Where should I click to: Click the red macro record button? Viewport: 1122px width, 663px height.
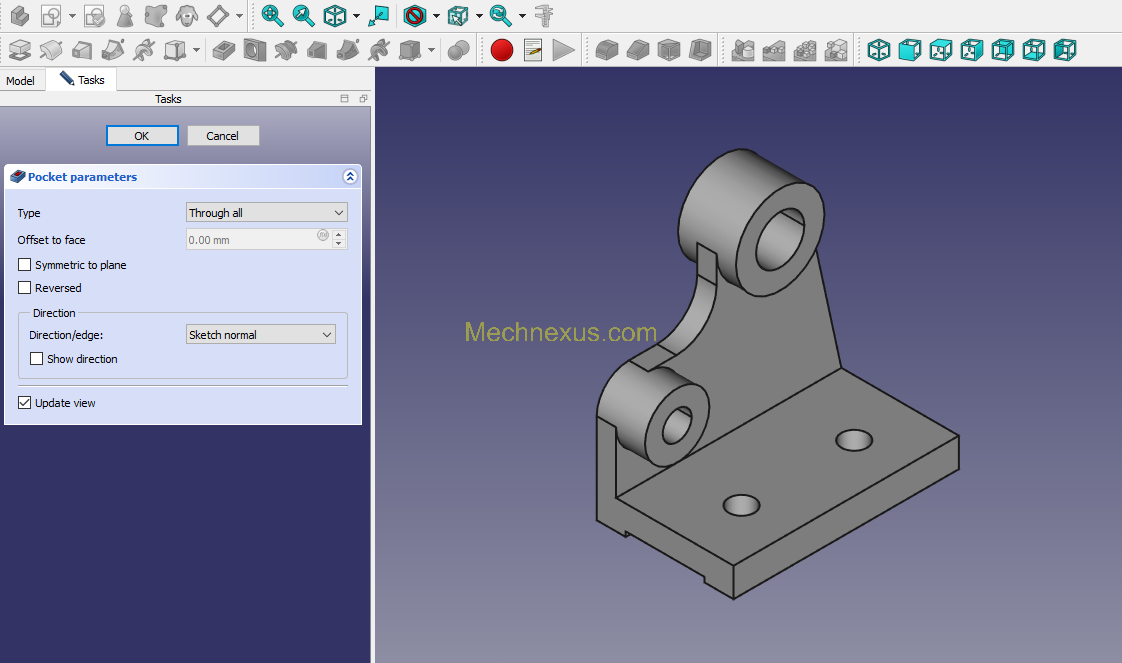502,50
